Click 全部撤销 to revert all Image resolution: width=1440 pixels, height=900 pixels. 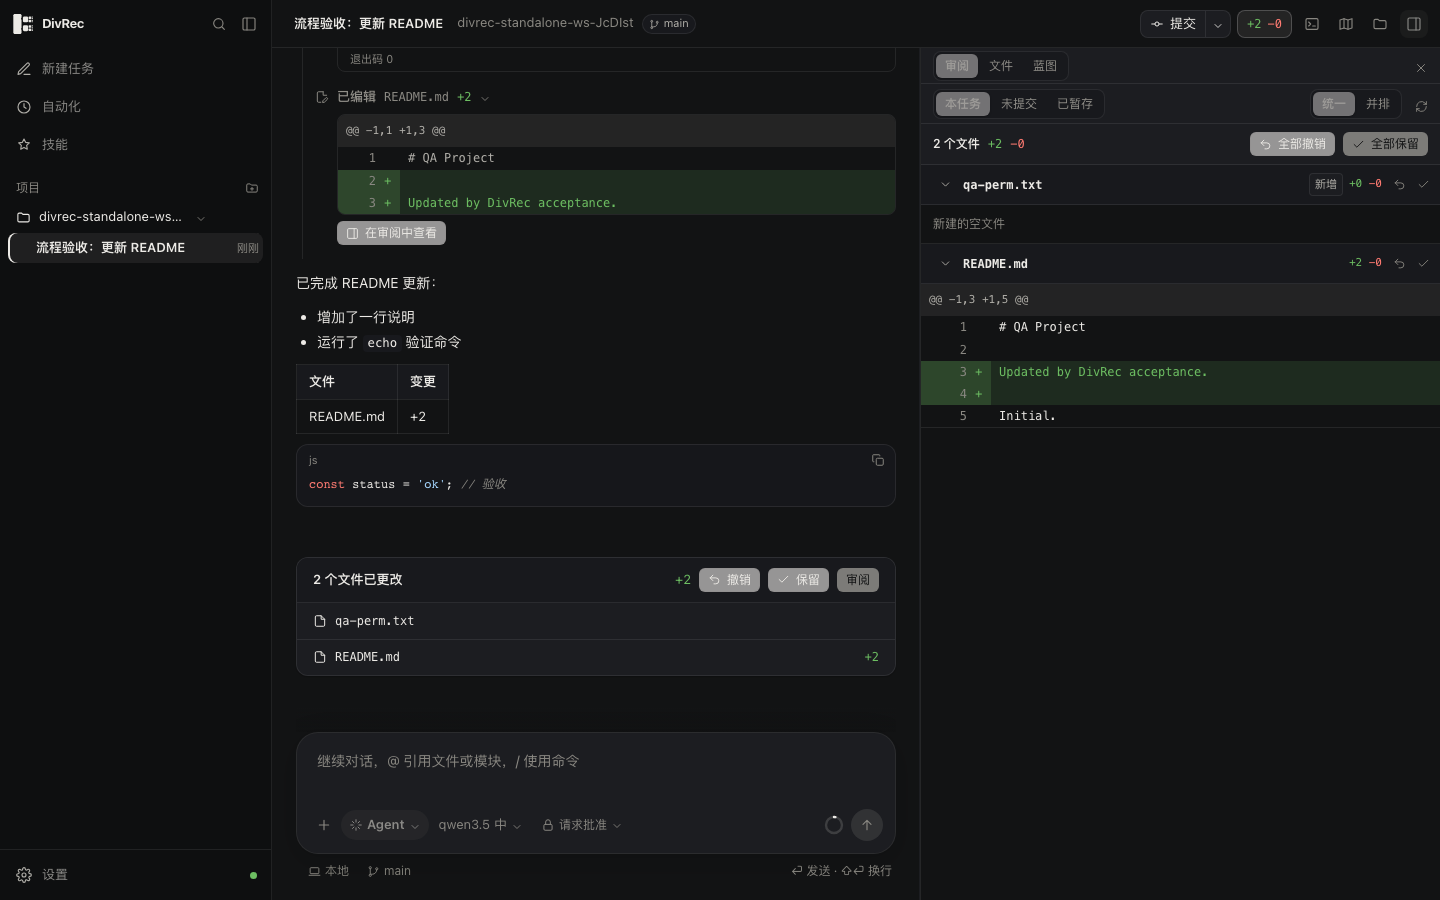pos(1292,144)
